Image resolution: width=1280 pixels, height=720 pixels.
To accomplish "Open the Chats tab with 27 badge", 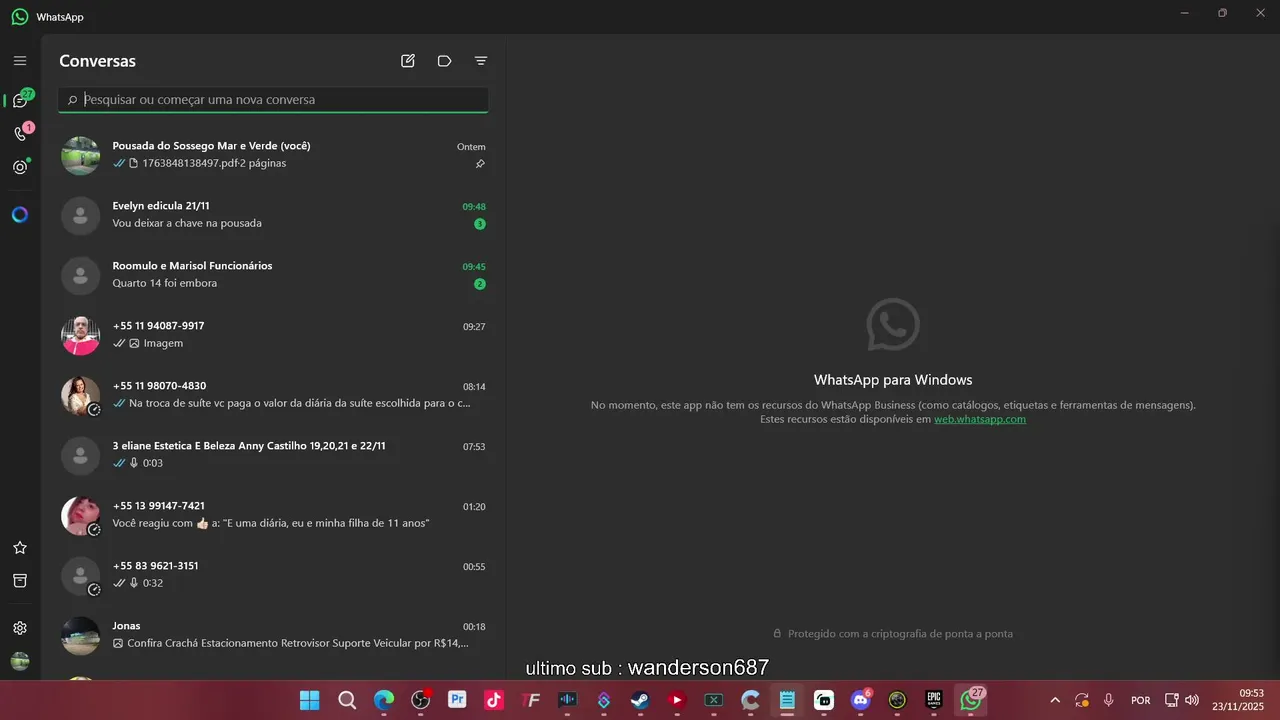I will point(20,100).
